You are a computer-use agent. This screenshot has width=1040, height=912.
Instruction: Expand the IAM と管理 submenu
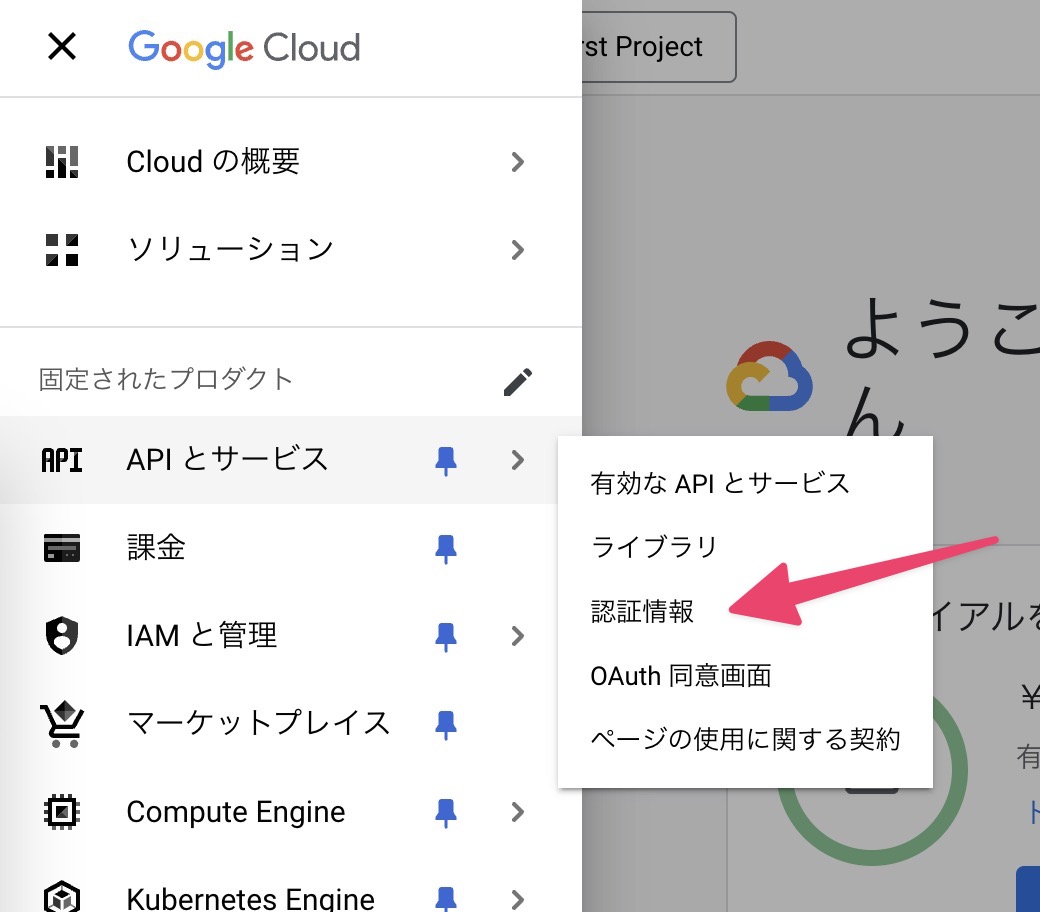point(518,636)
